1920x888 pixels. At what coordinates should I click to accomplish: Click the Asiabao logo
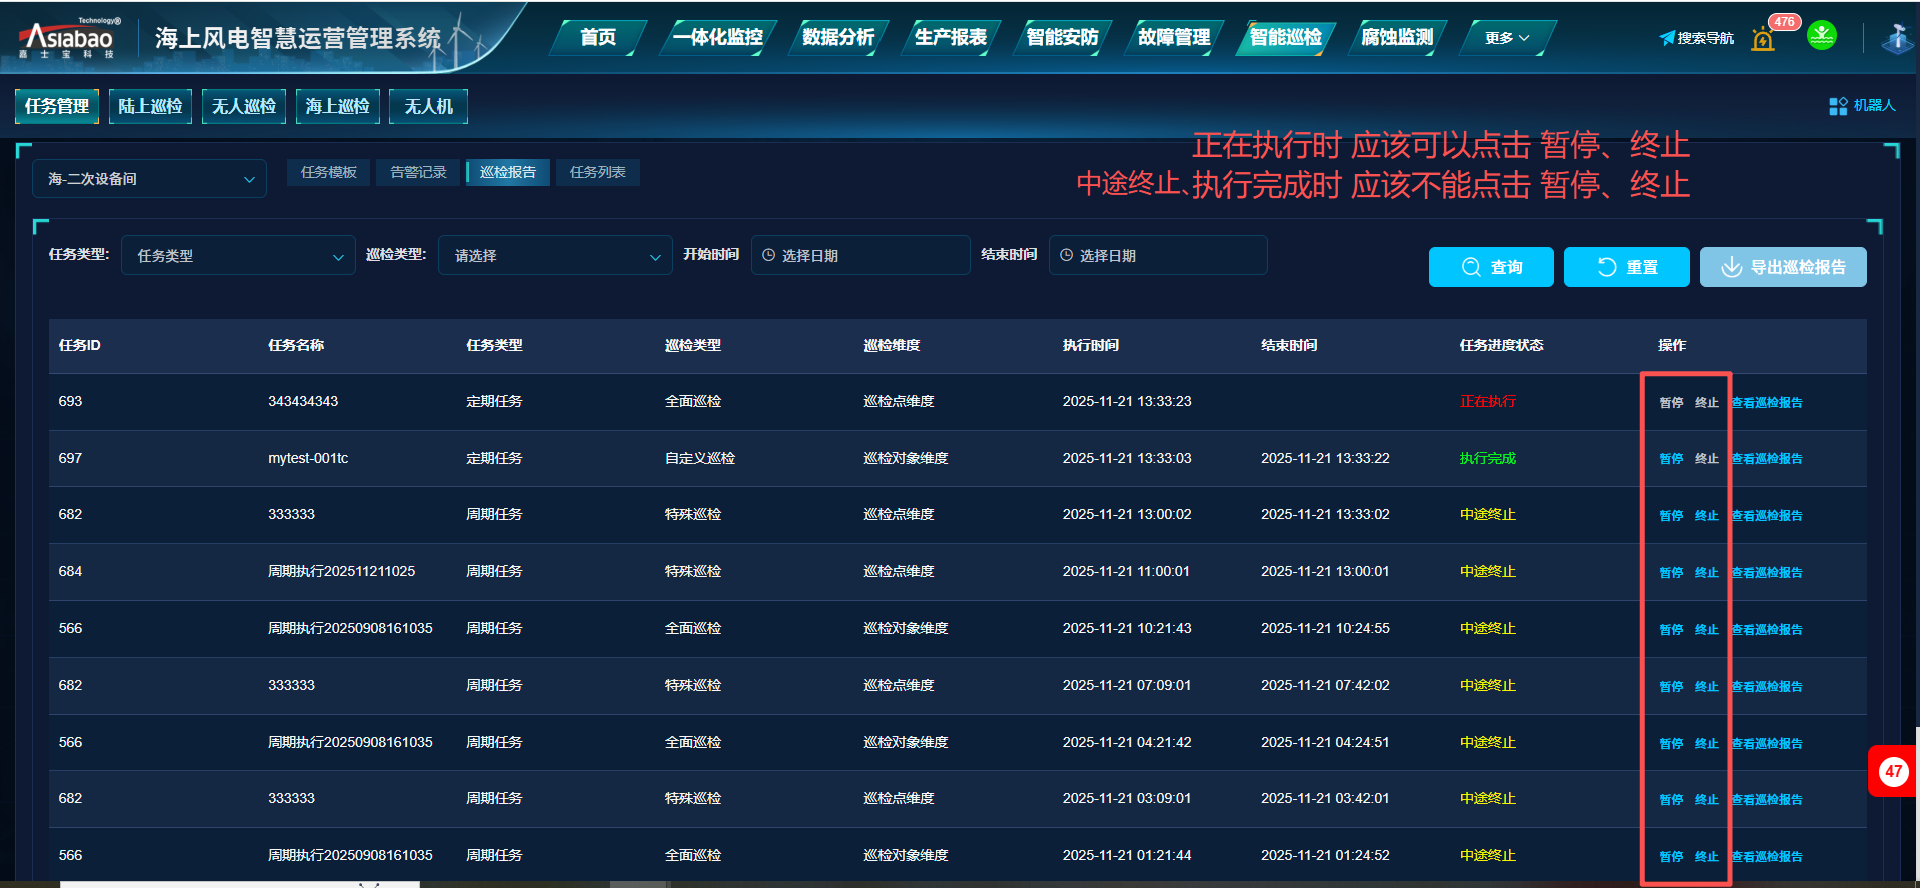coord(68,39)
